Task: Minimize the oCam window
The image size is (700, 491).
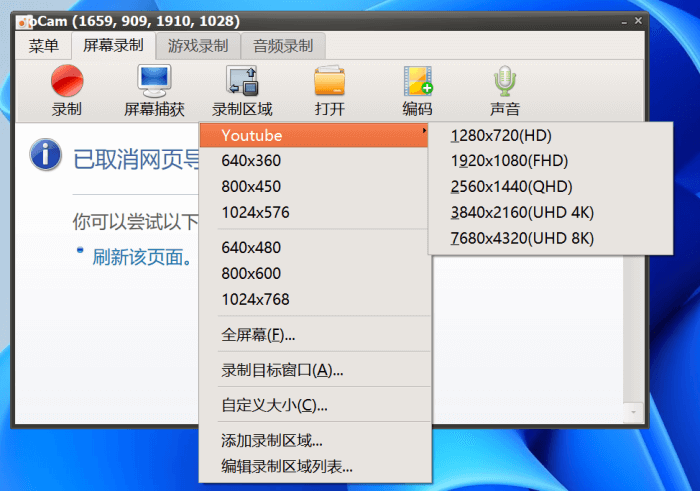Action: click(624, 22)
